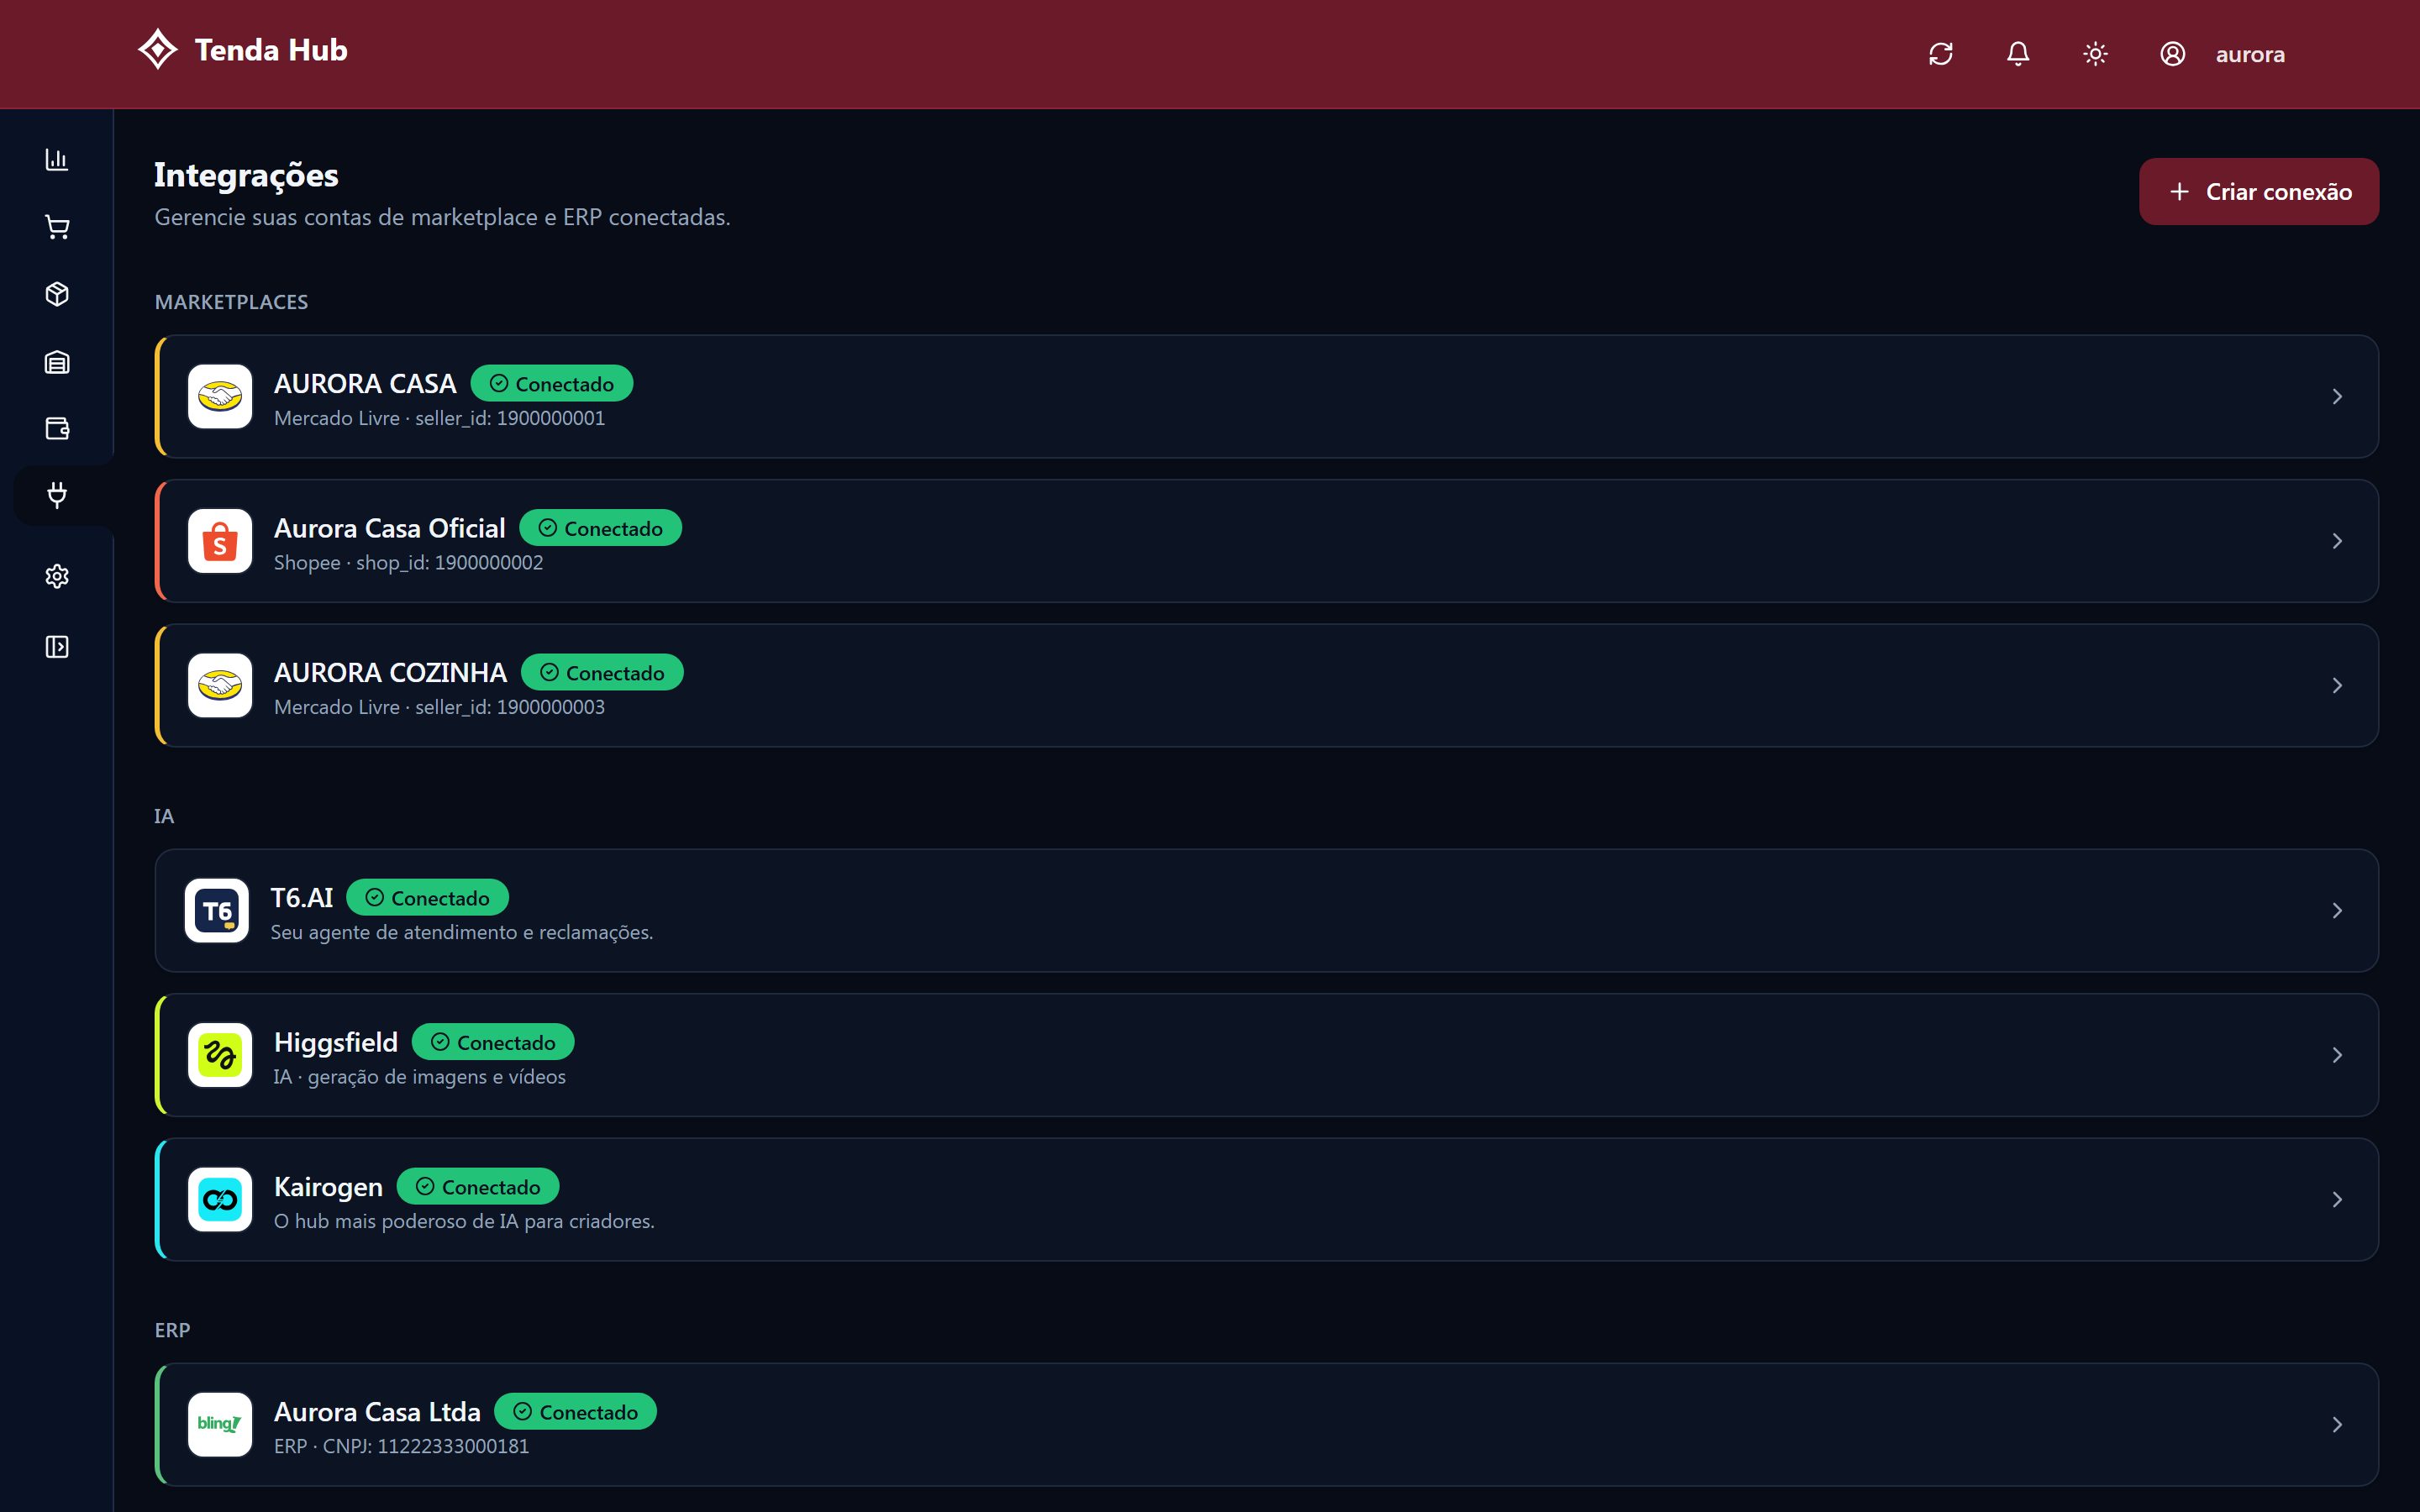Click the T6.AI logo icon
This screenshot has height=1512, width=2420.
(217, 911)
